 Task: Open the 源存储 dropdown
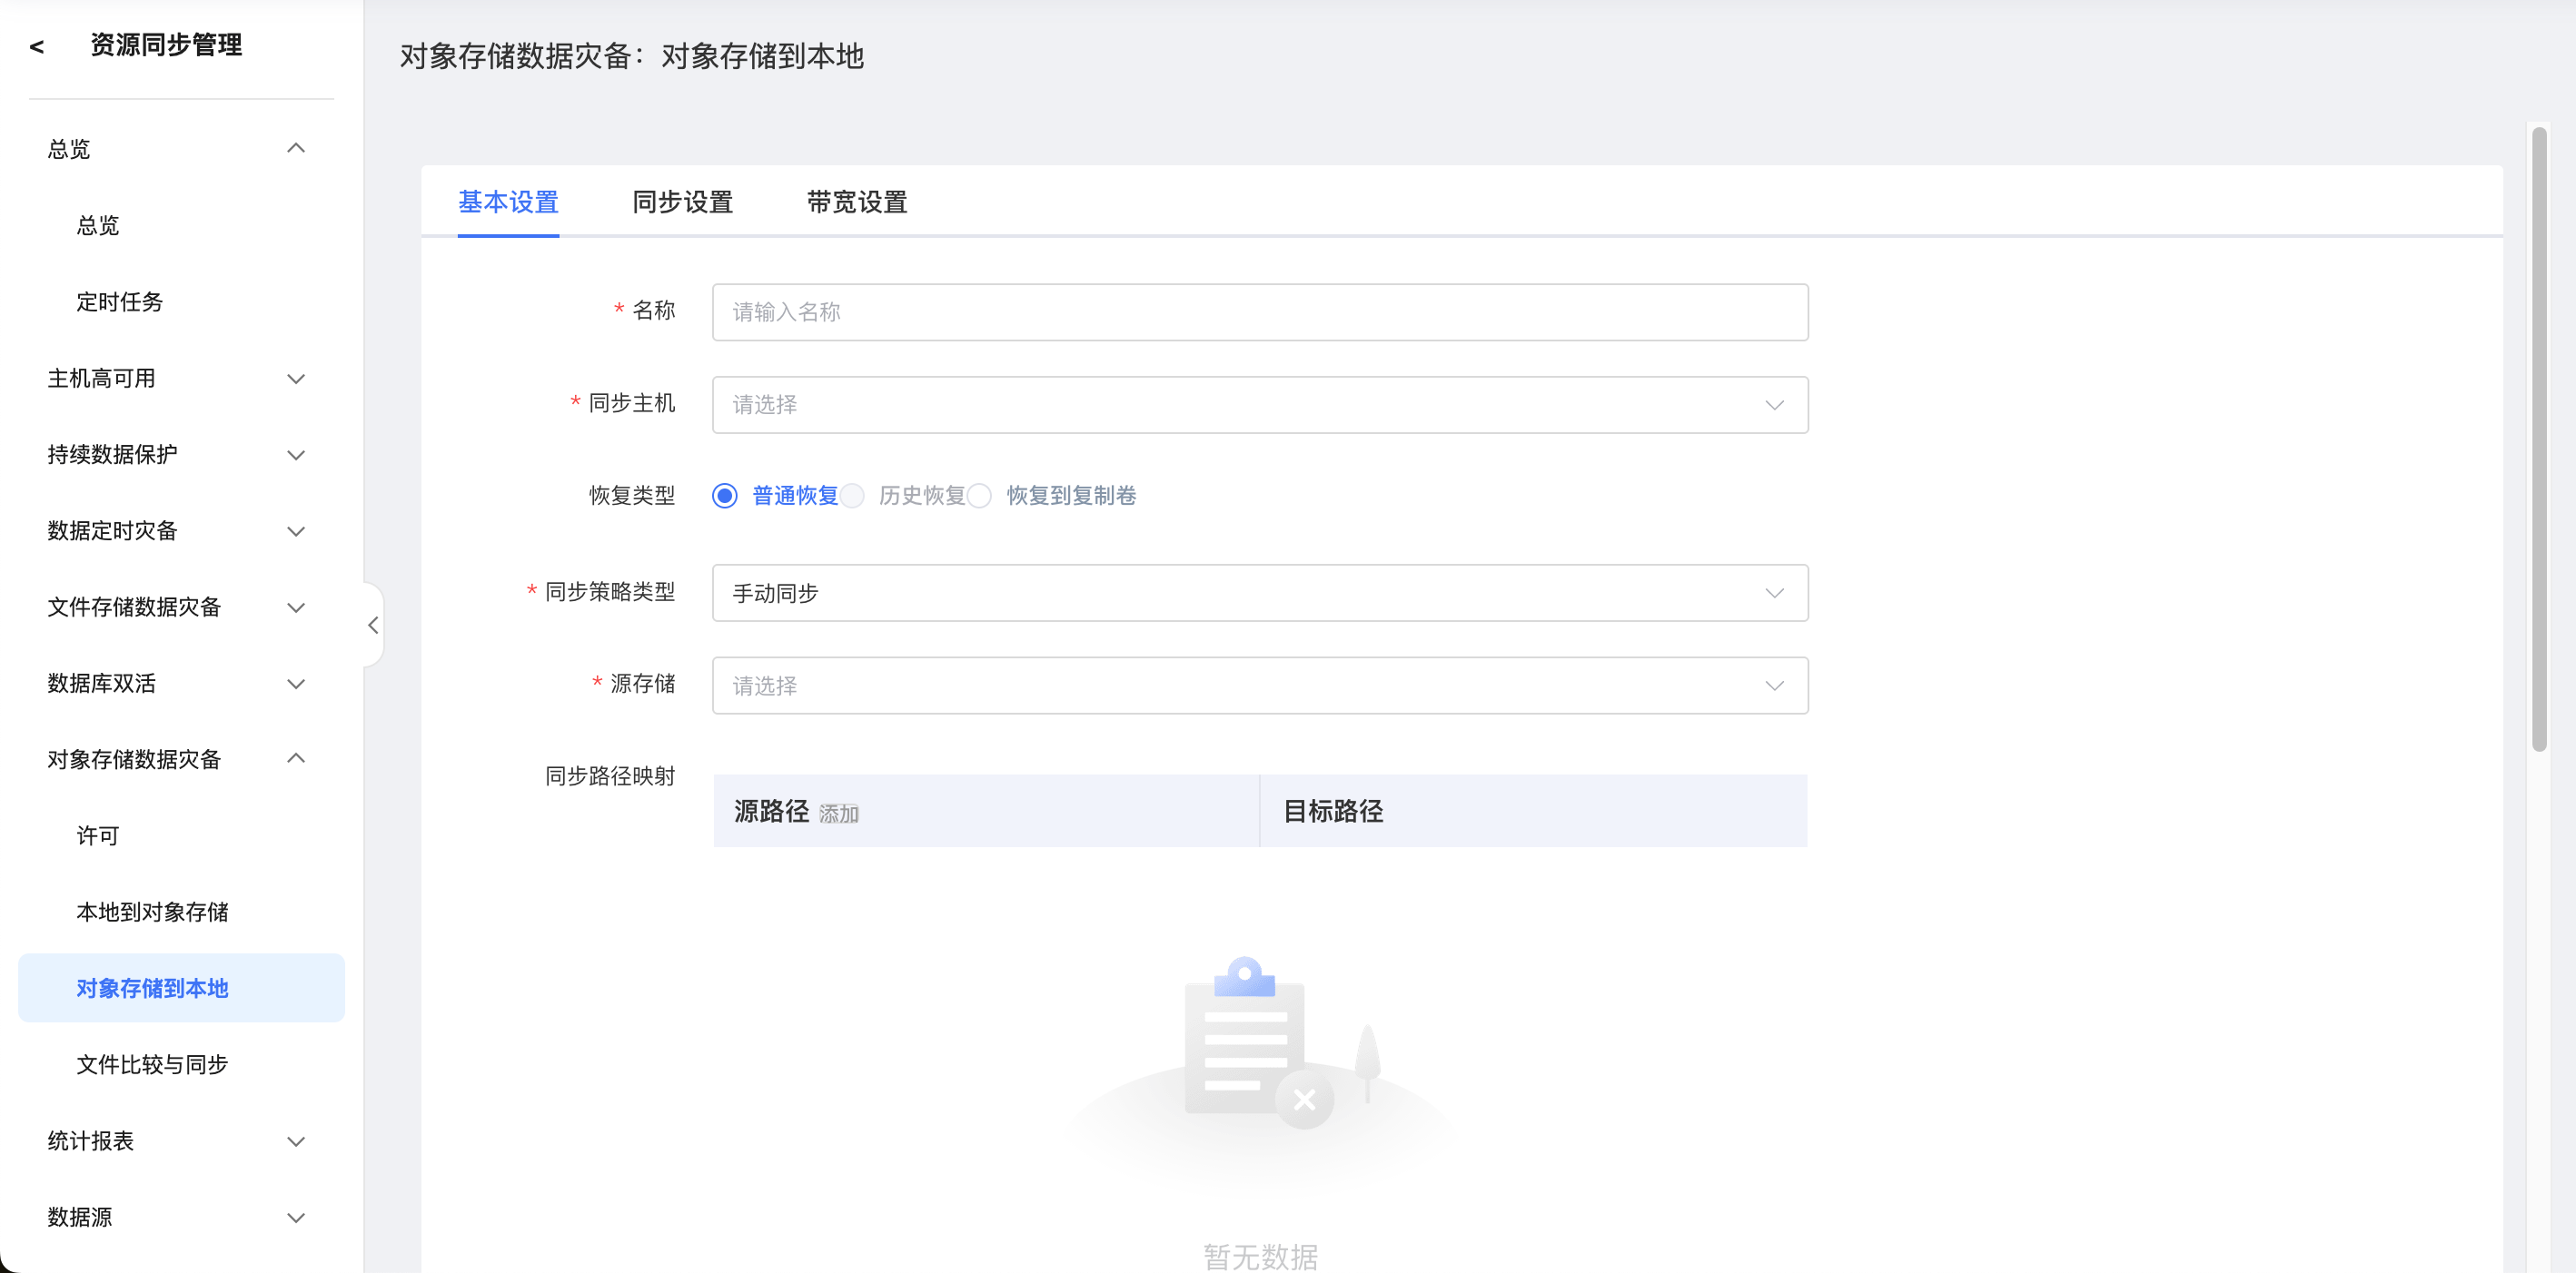click(x=1259, y=686)
